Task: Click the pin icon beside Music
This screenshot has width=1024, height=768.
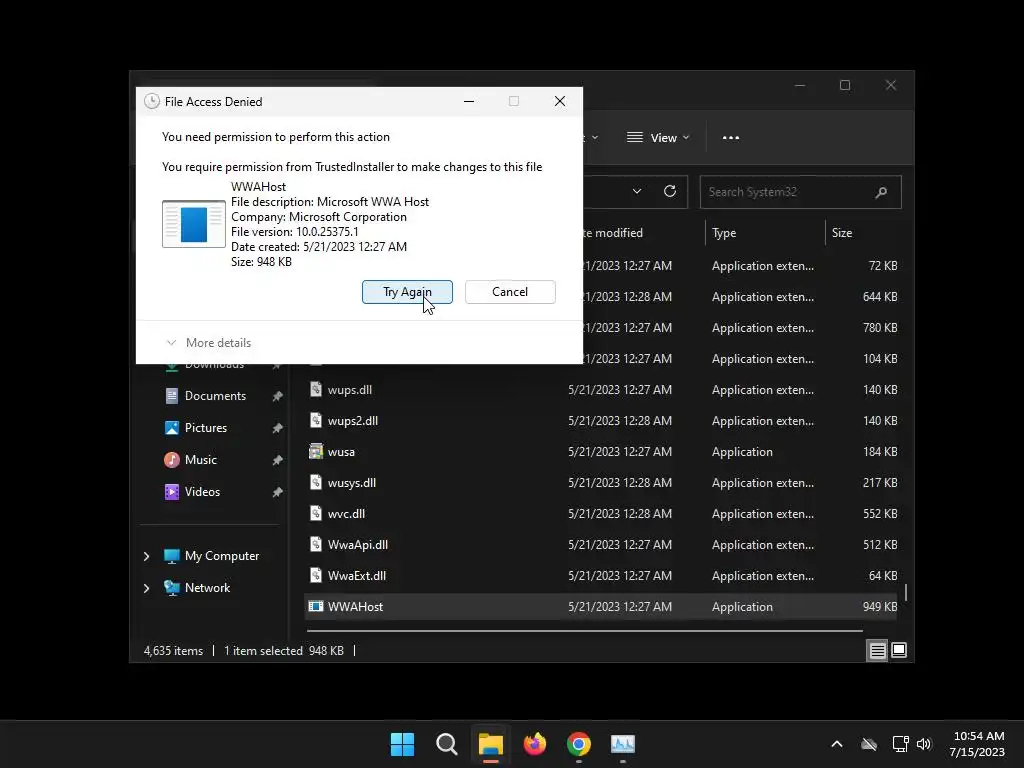Action: click(x=277, y=460)
